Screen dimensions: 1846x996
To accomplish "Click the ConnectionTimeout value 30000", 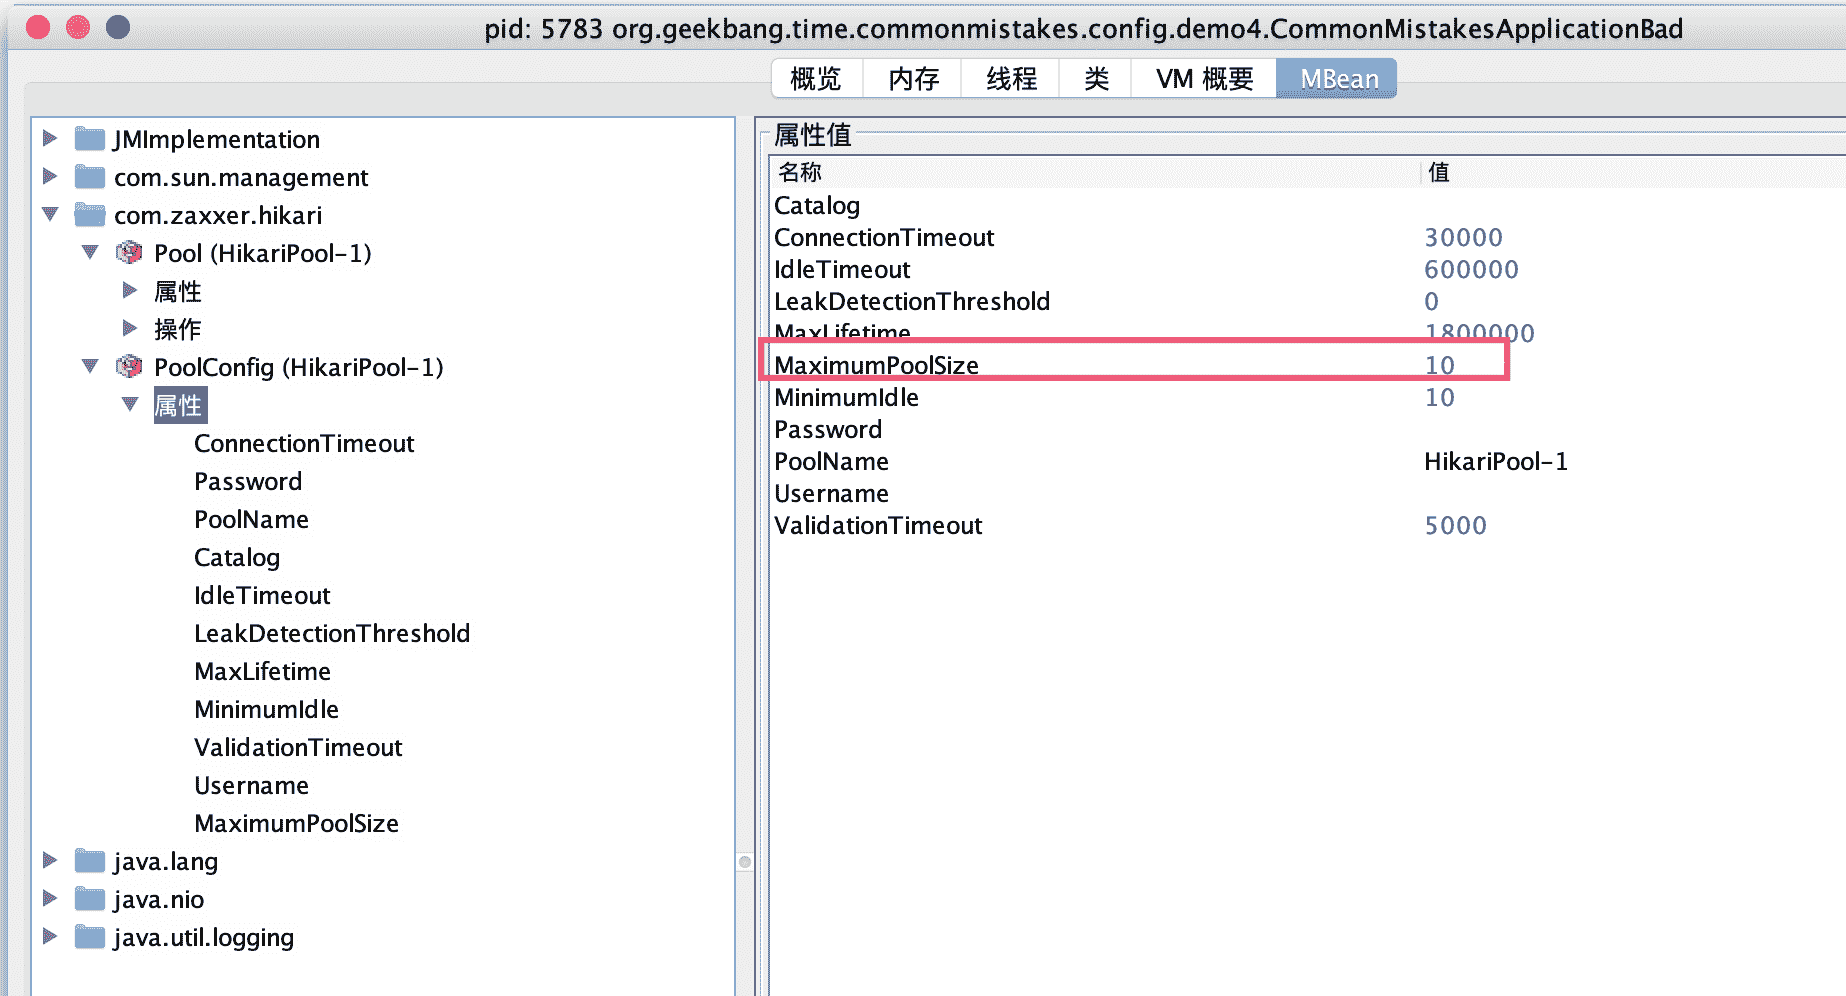I will point(1463,237).
